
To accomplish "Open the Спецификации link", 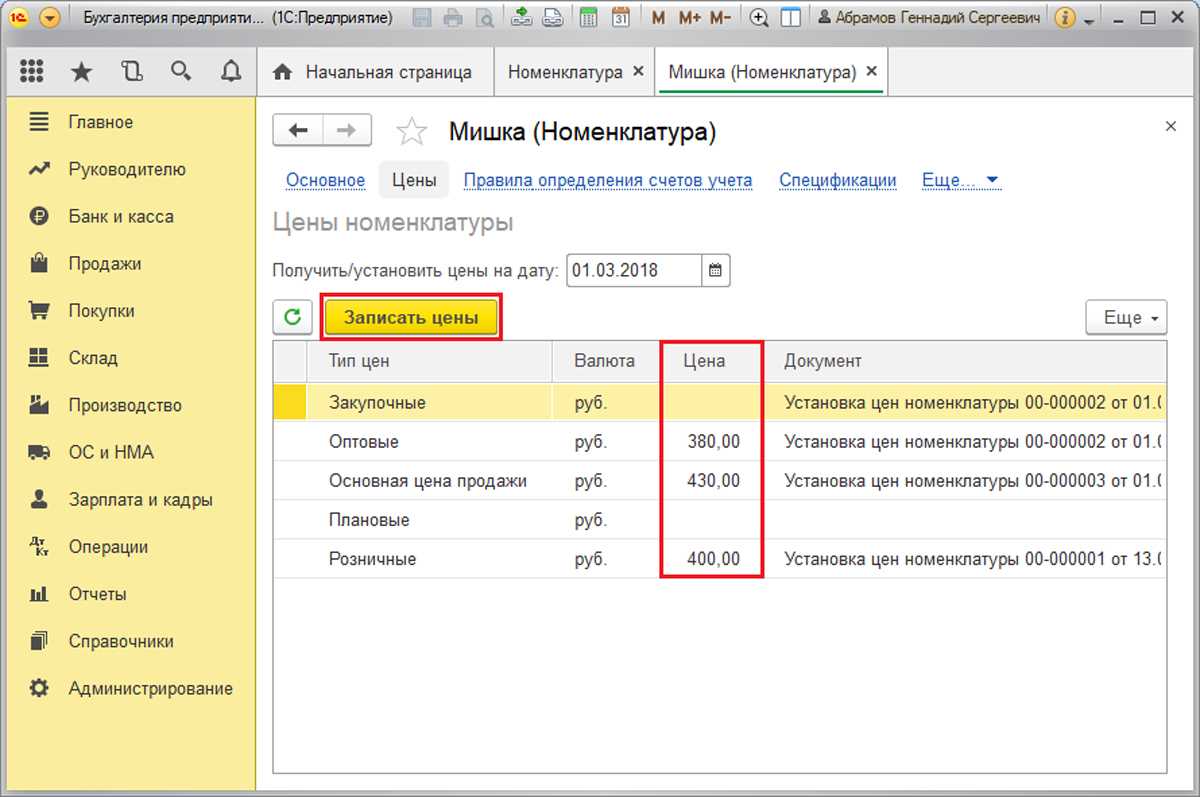I will (837, 181).
